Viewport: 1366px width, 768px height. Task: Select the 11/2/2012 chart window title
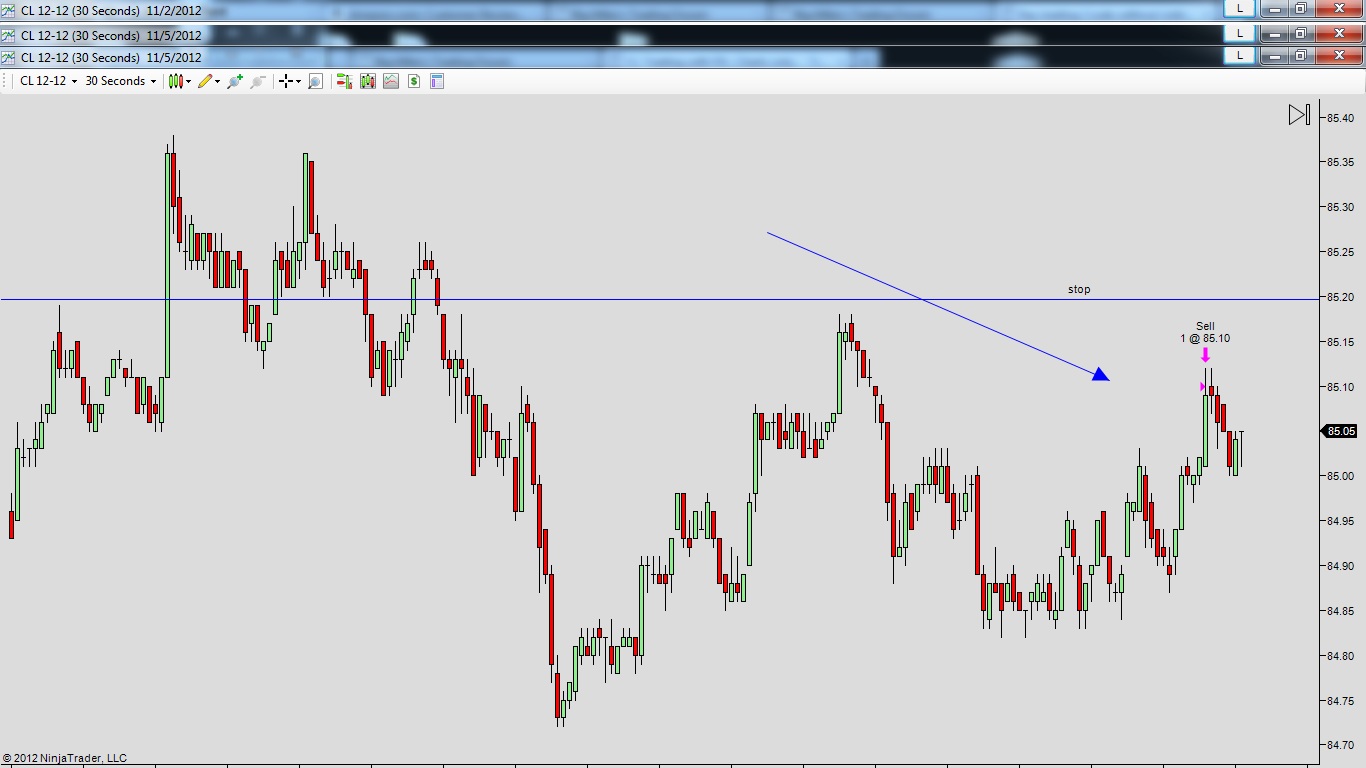[111, 11]
